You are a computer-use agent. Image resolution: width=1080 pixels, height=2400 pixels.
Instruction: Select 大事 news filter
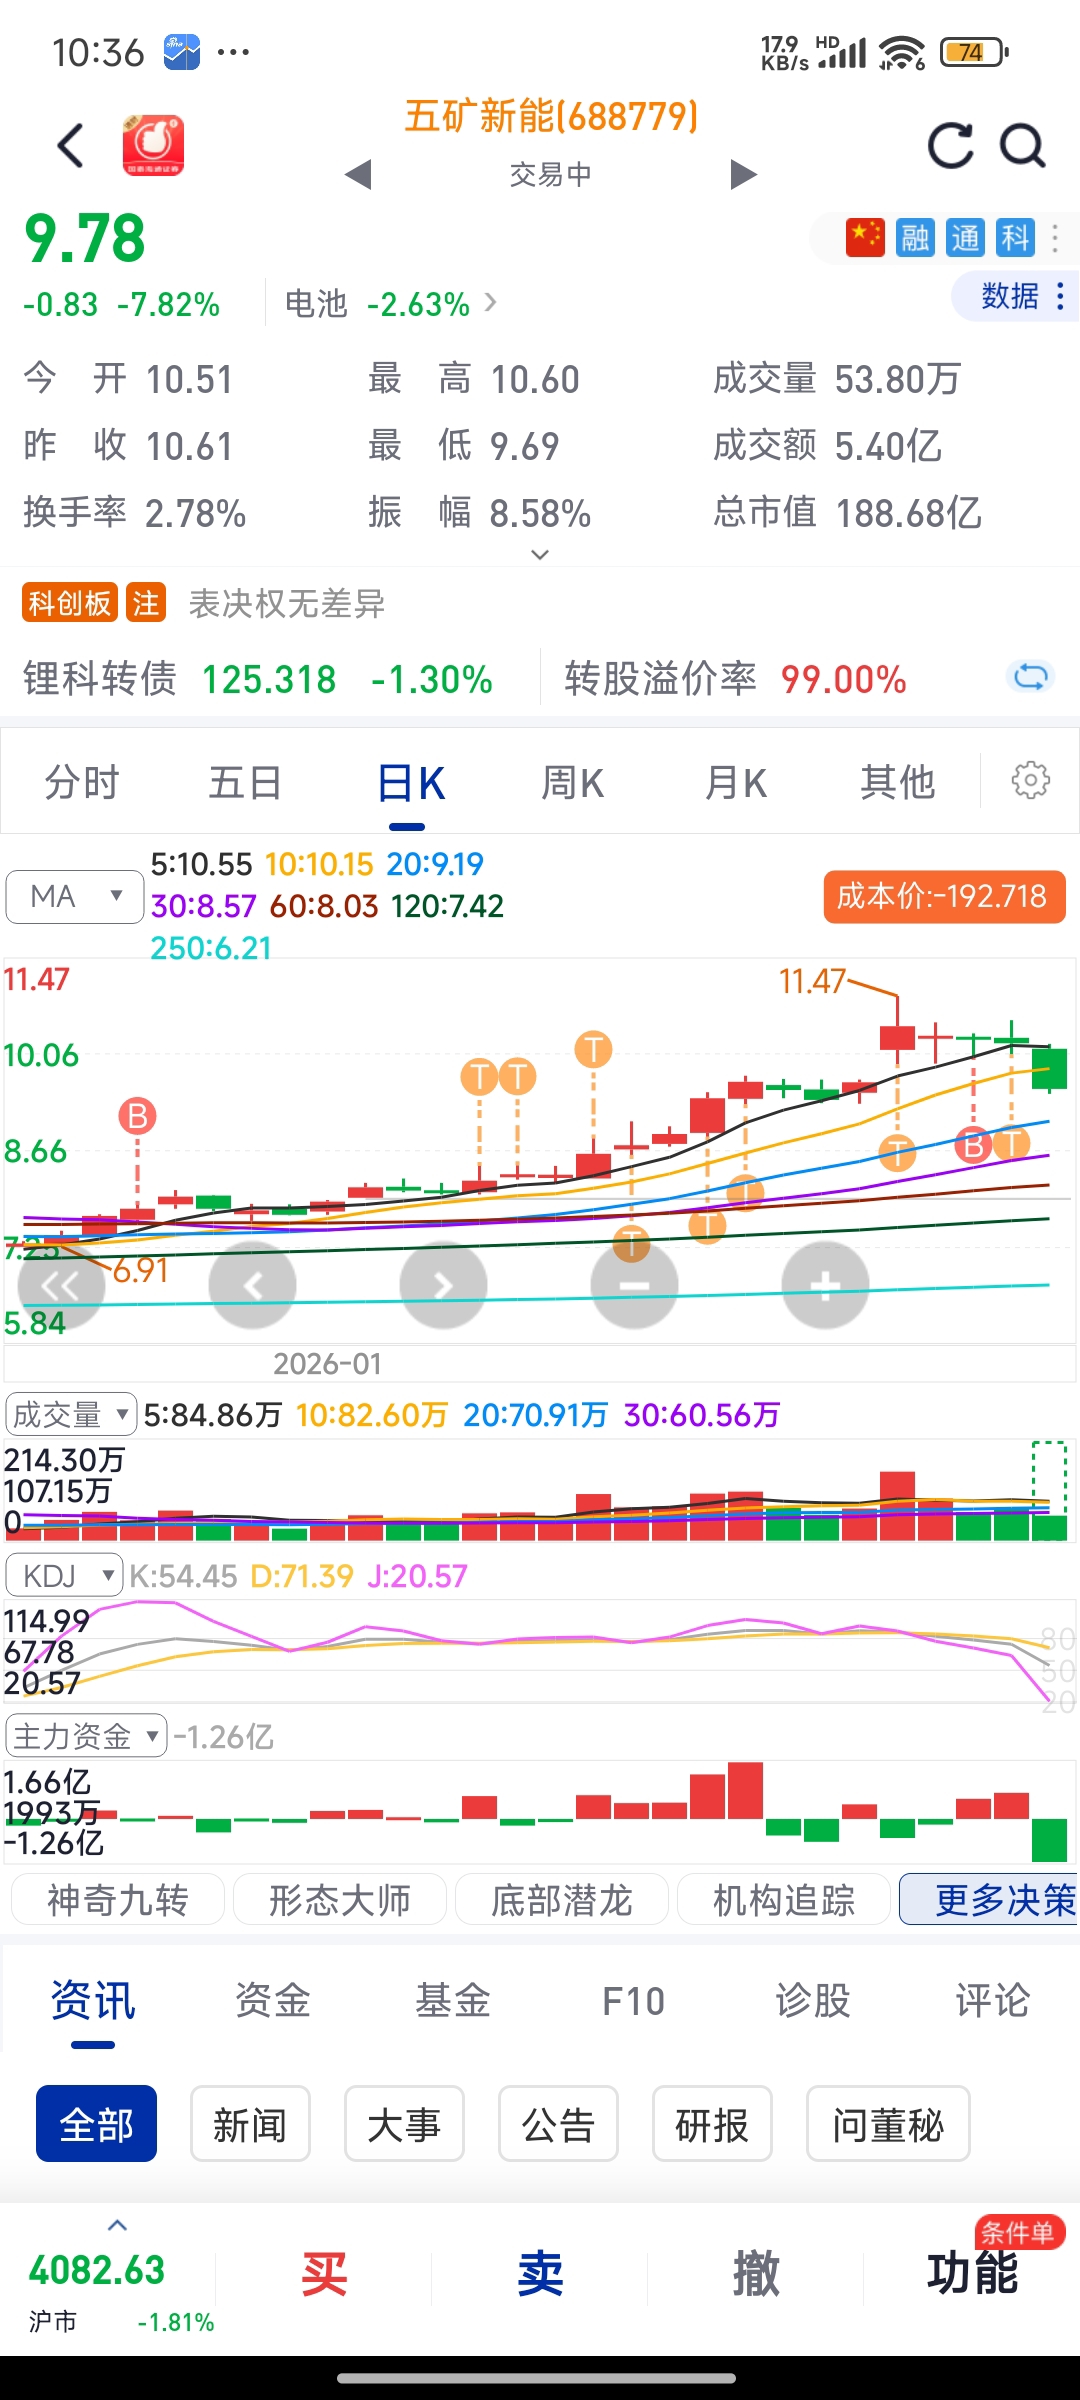404,2124
